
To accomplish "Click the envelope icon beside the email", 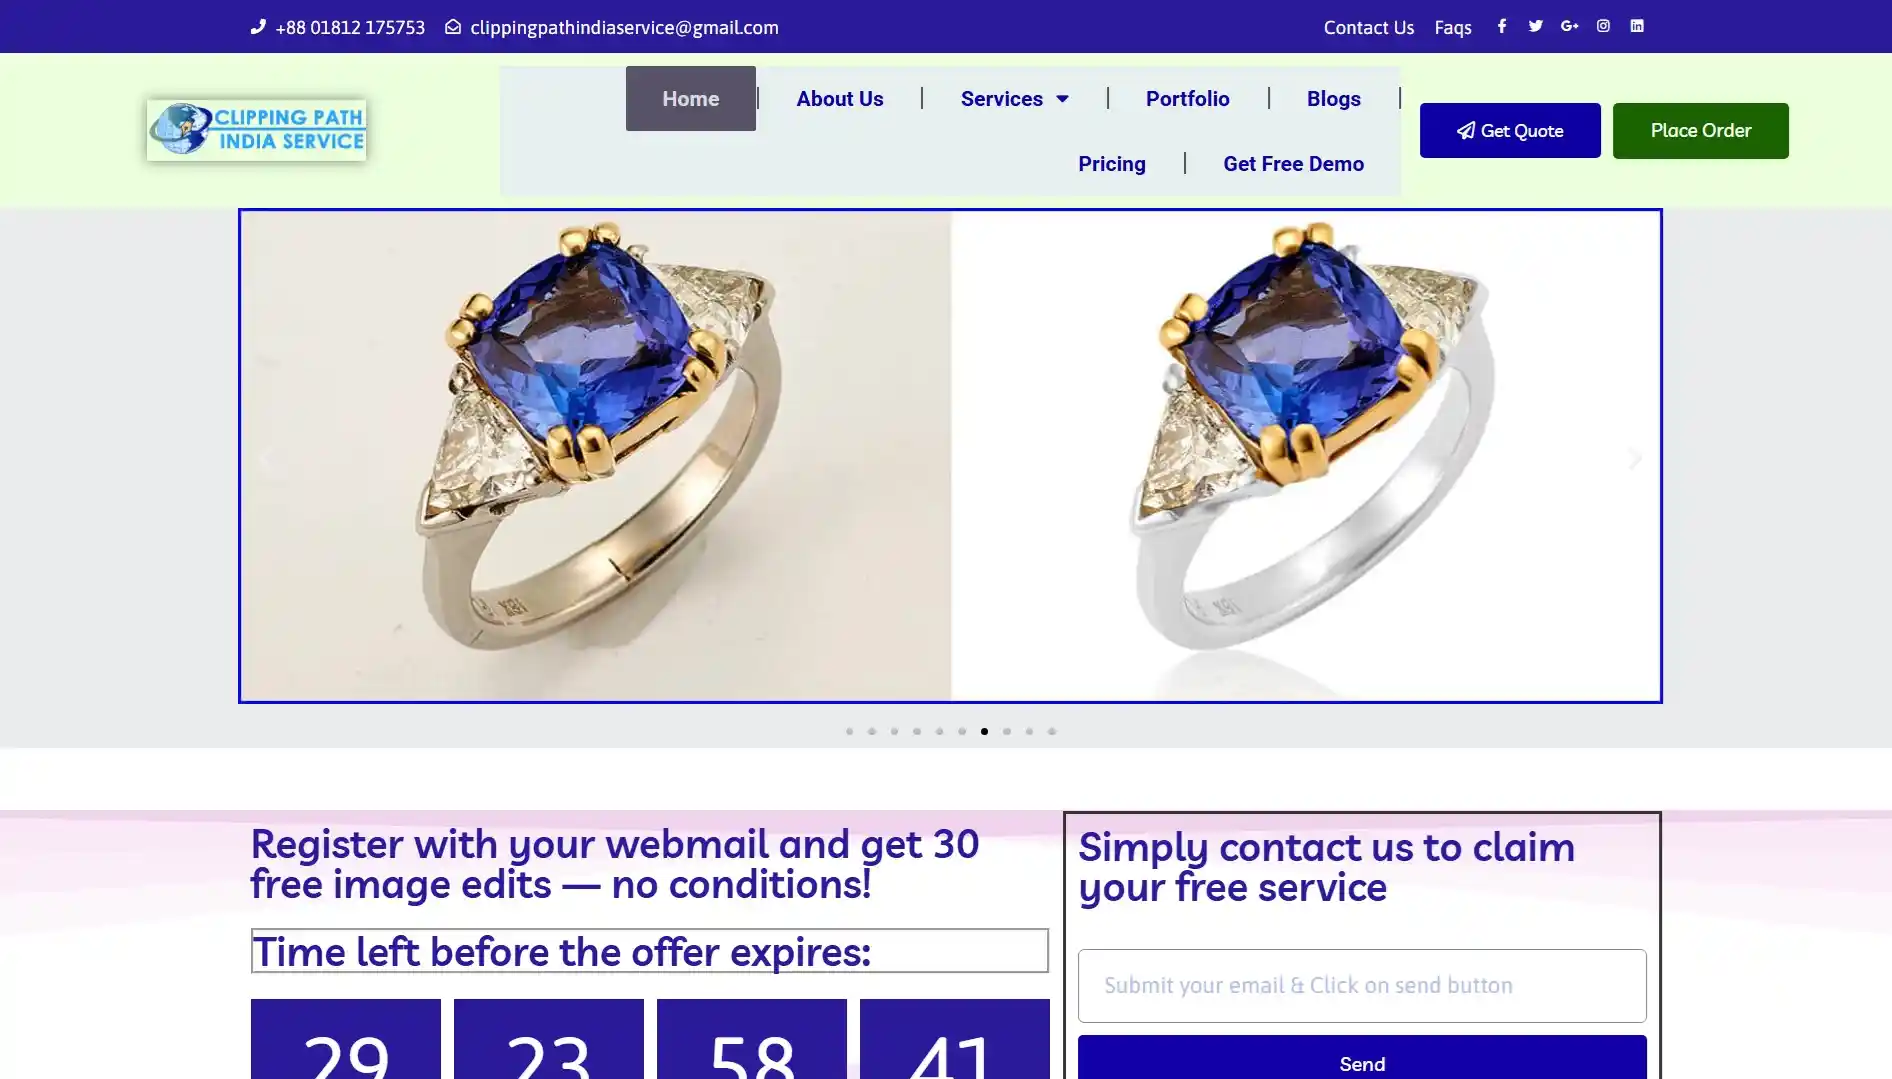I will coord(453,27).
